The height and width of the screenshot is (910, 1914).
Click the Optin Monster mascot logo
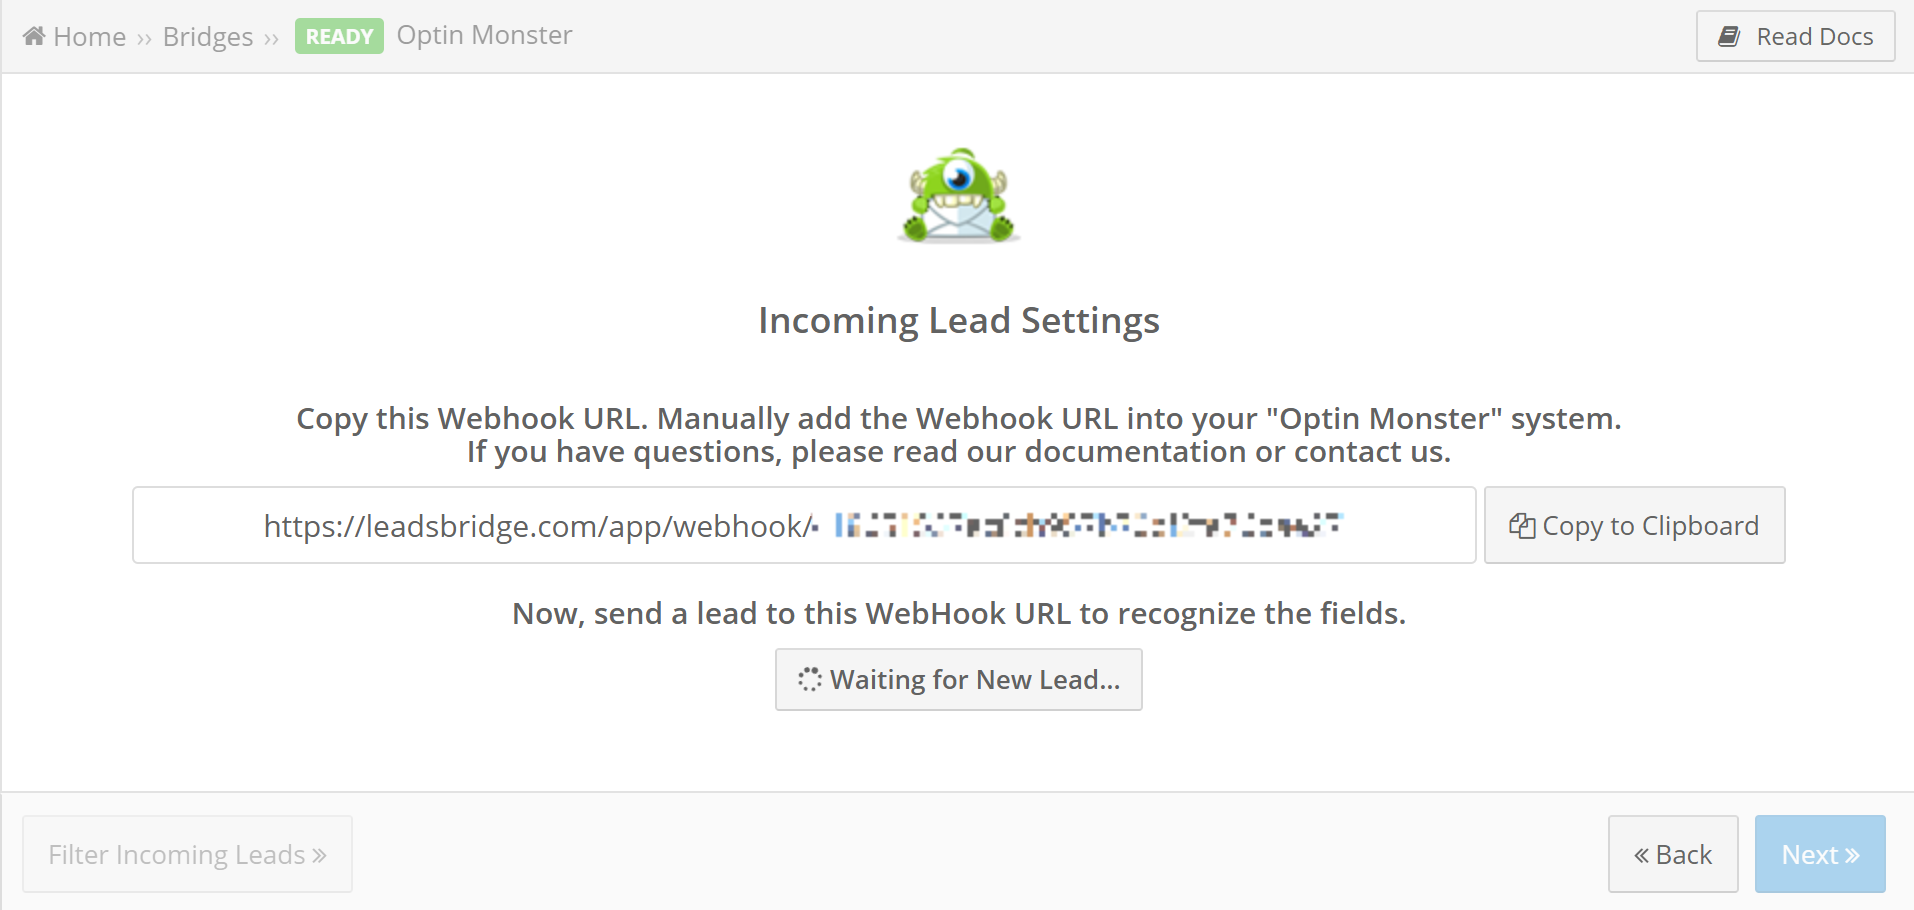click(x=958, y=195)
